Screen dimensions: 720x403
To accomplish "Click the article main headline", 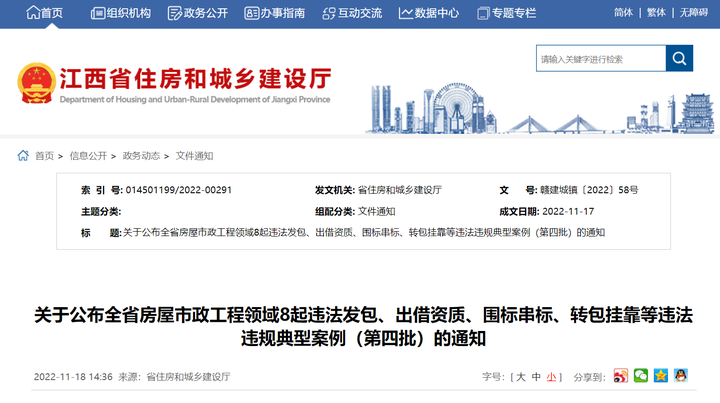I will click(x=363, y=327).
